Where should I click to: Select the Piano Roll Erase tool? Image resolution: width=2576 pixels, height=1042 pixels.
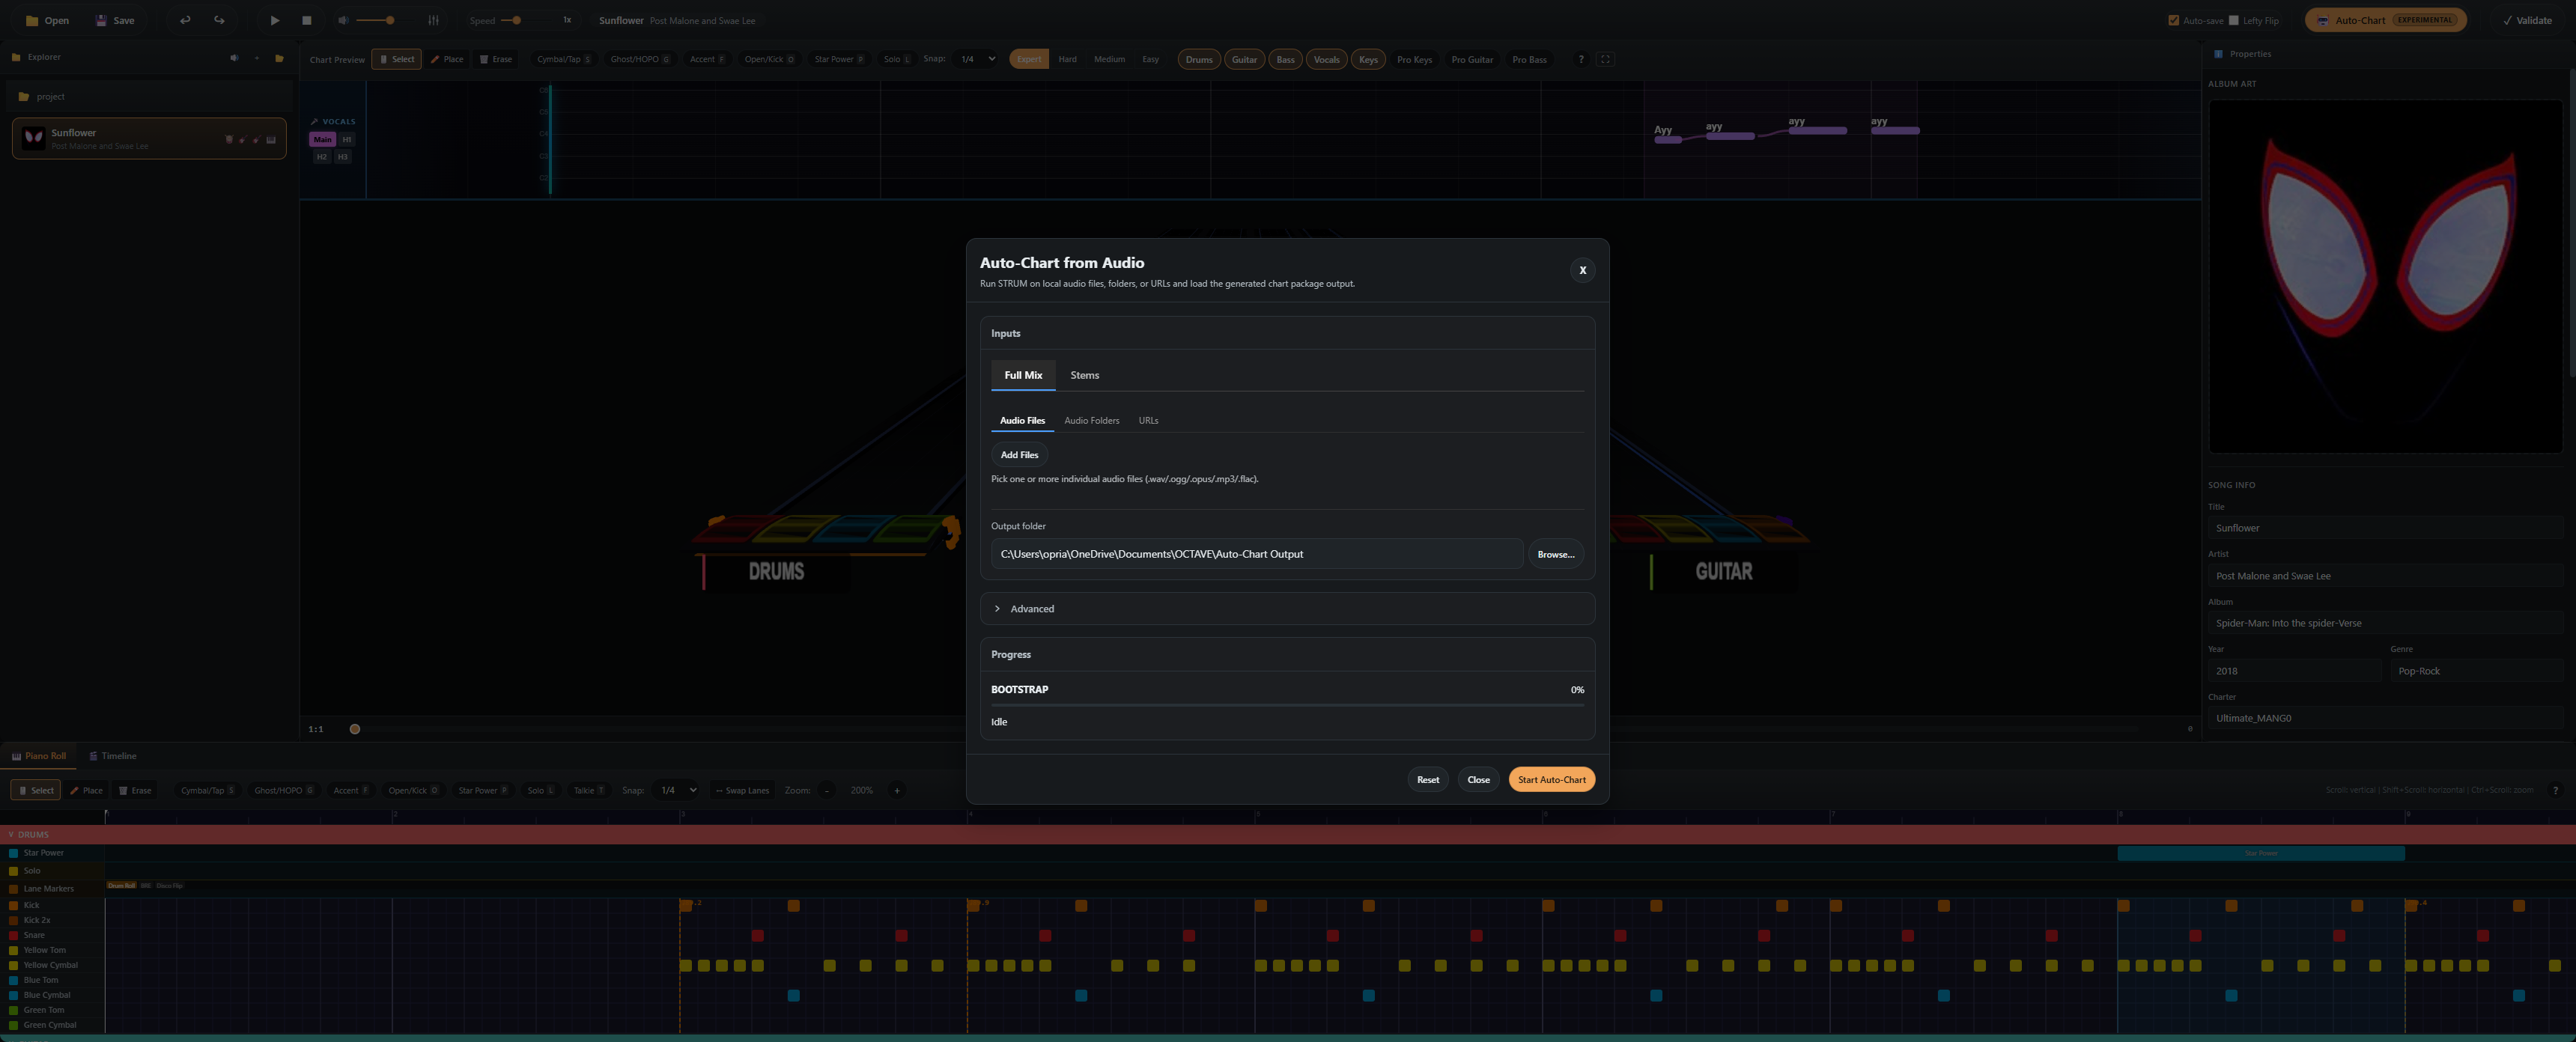click(136, 790)
